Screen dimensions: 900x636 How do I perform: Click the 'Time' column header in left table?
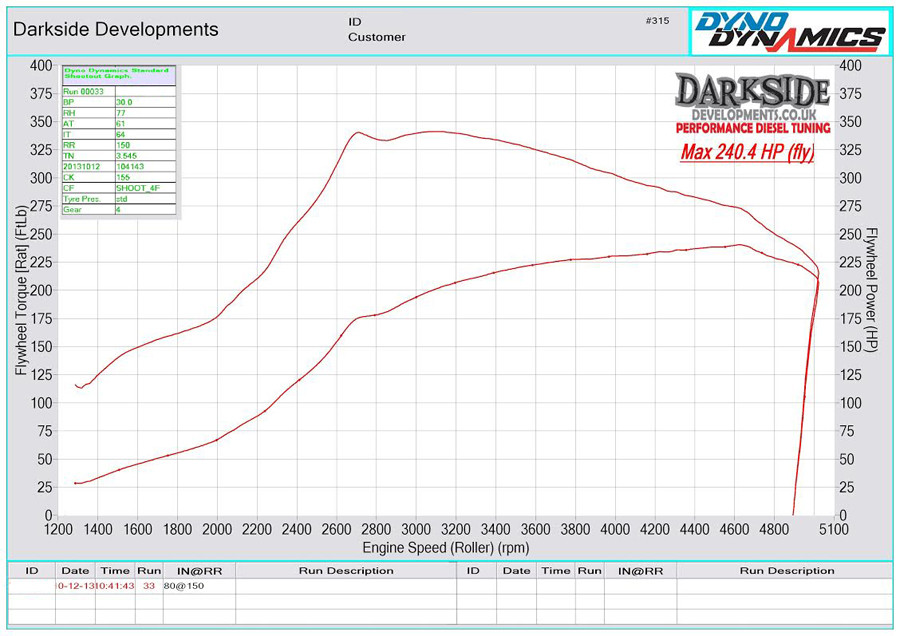point(115,571)
